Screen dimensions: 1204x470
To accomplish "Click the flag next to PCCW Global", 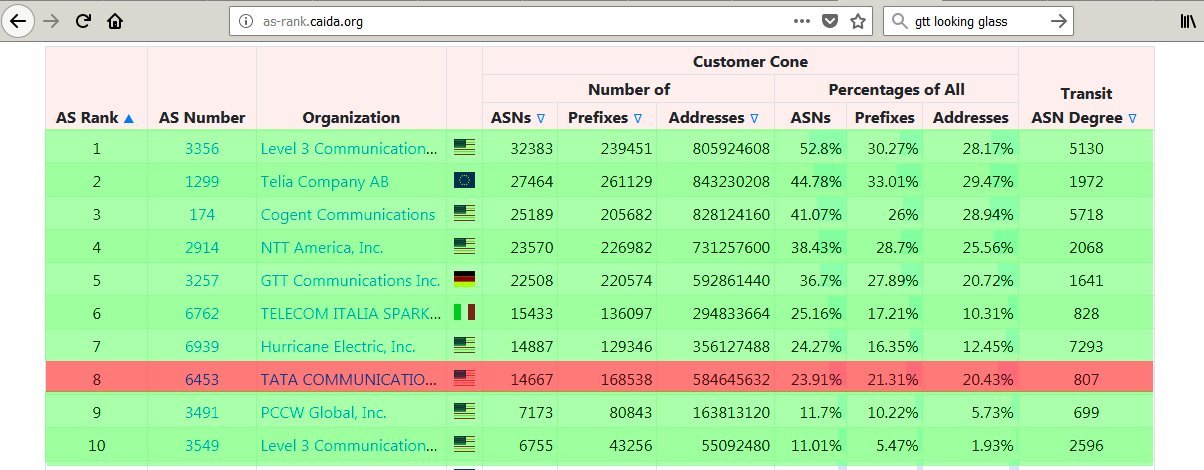I will (464, 412).
